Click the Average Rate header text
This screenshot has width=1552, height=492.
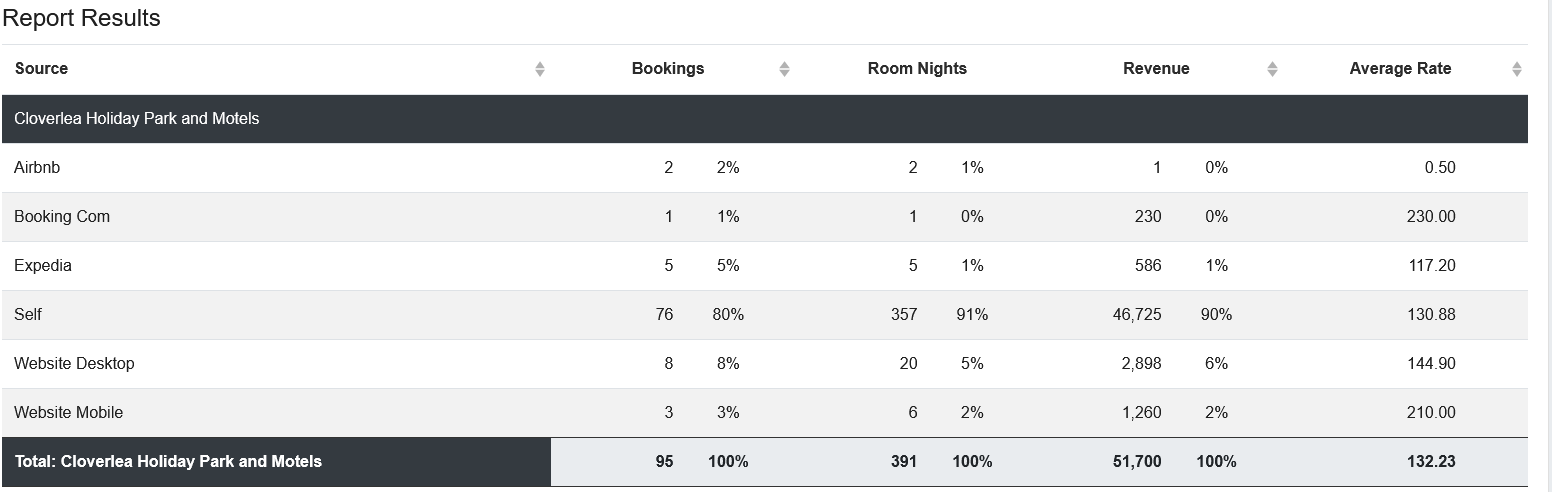pyautogui.click(x=1400, y=69)
